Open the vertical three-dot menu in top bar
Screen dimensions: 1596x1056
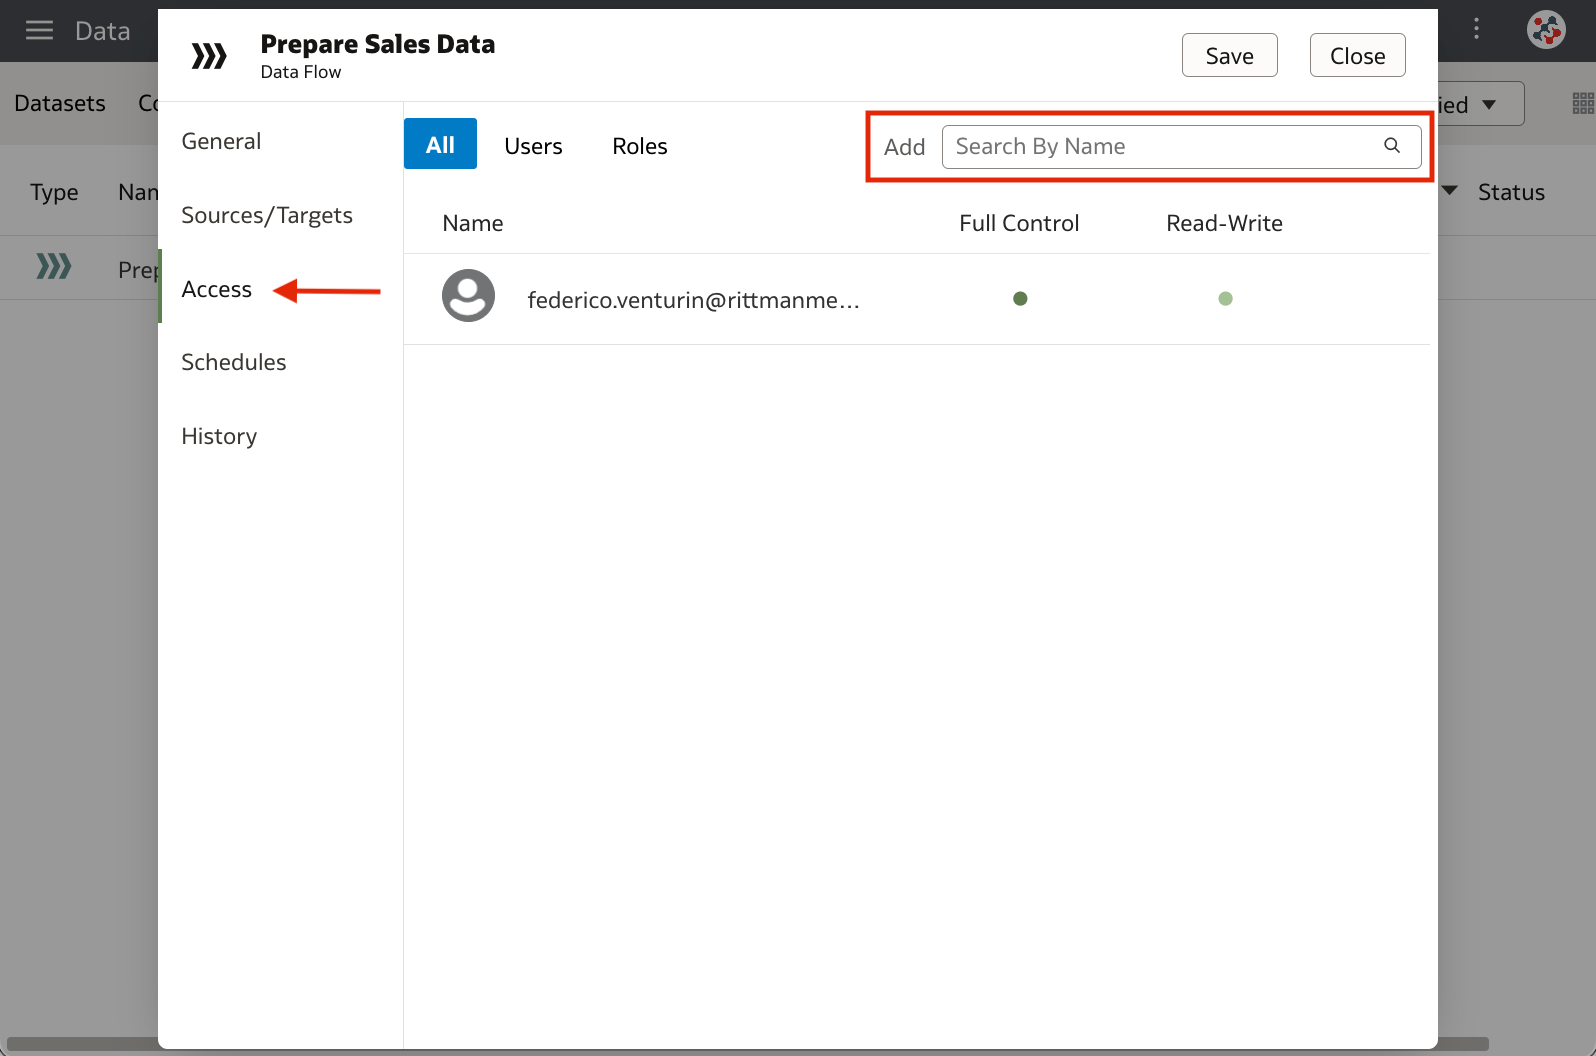[1476, 29]
